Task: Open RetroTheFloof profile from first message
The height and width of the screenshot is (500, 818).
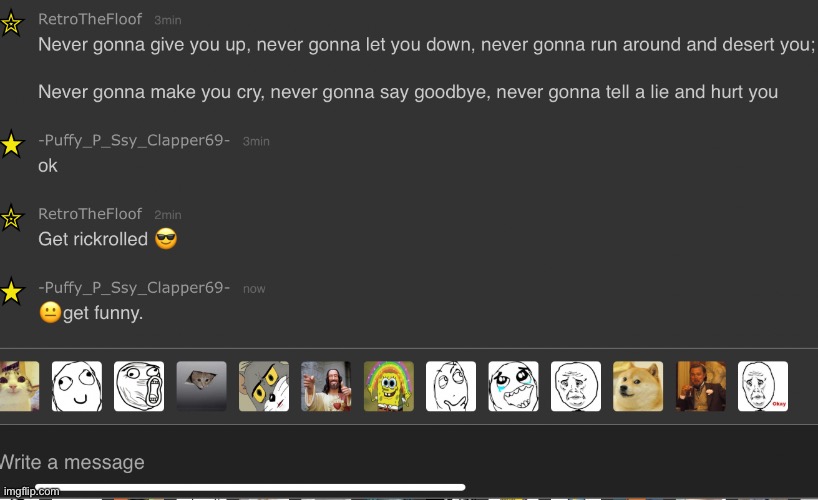Action: [90, 19]
